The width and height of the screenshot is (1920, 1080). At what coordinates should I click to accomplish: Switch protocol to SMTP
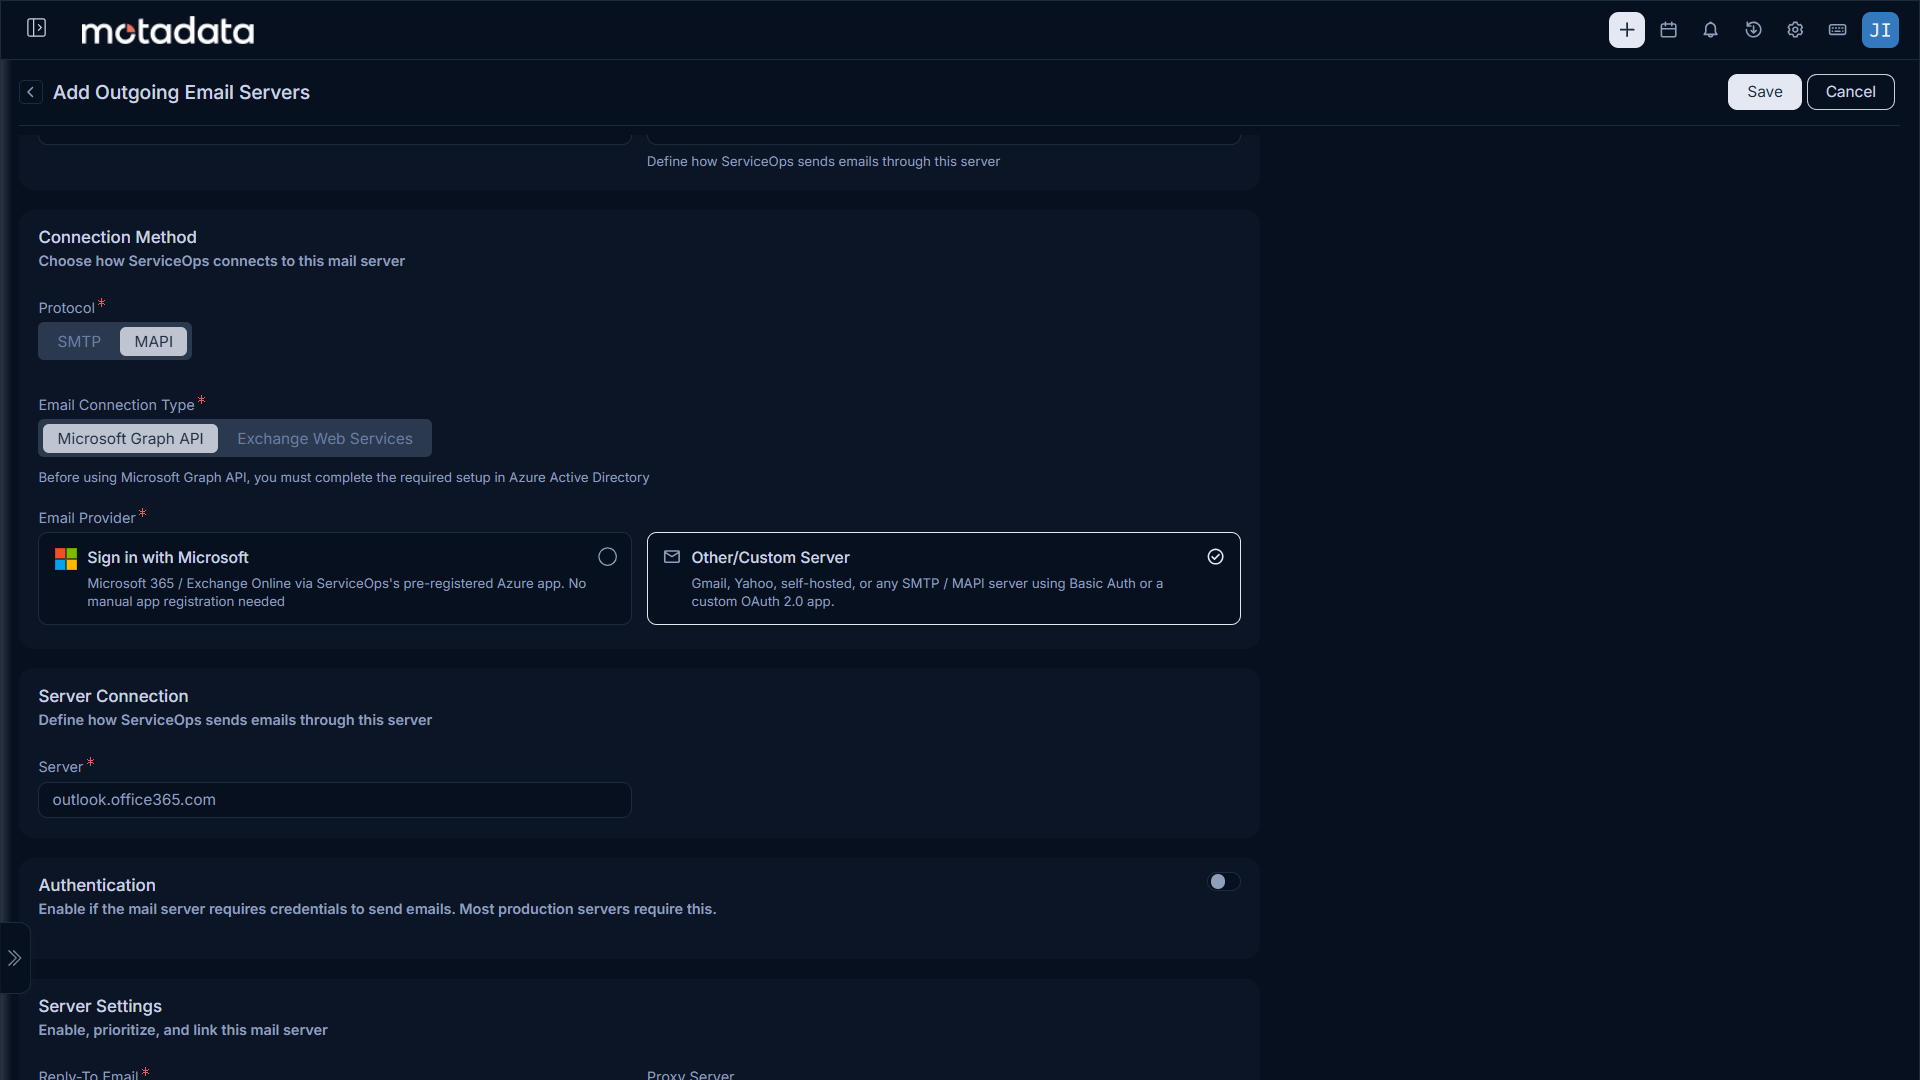pyautogui.click(x=79, y=342)
